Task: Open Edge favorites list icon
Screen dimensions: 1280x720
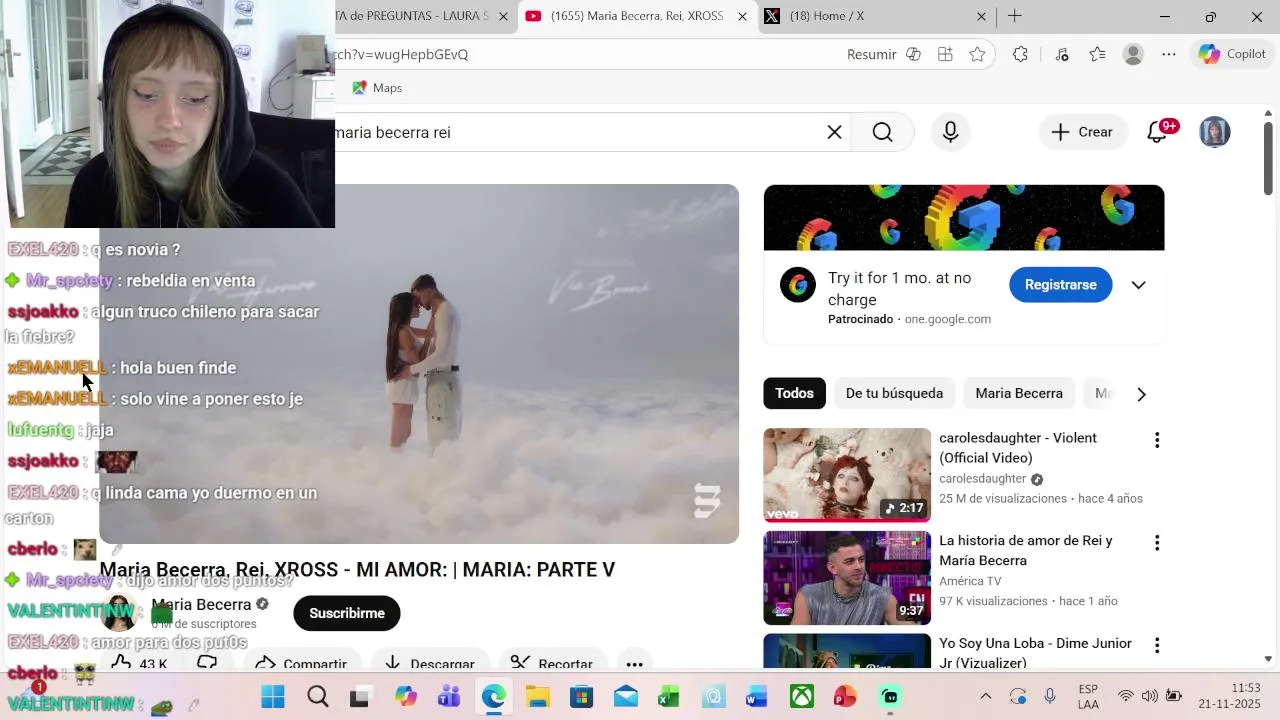Action: 1097,54
